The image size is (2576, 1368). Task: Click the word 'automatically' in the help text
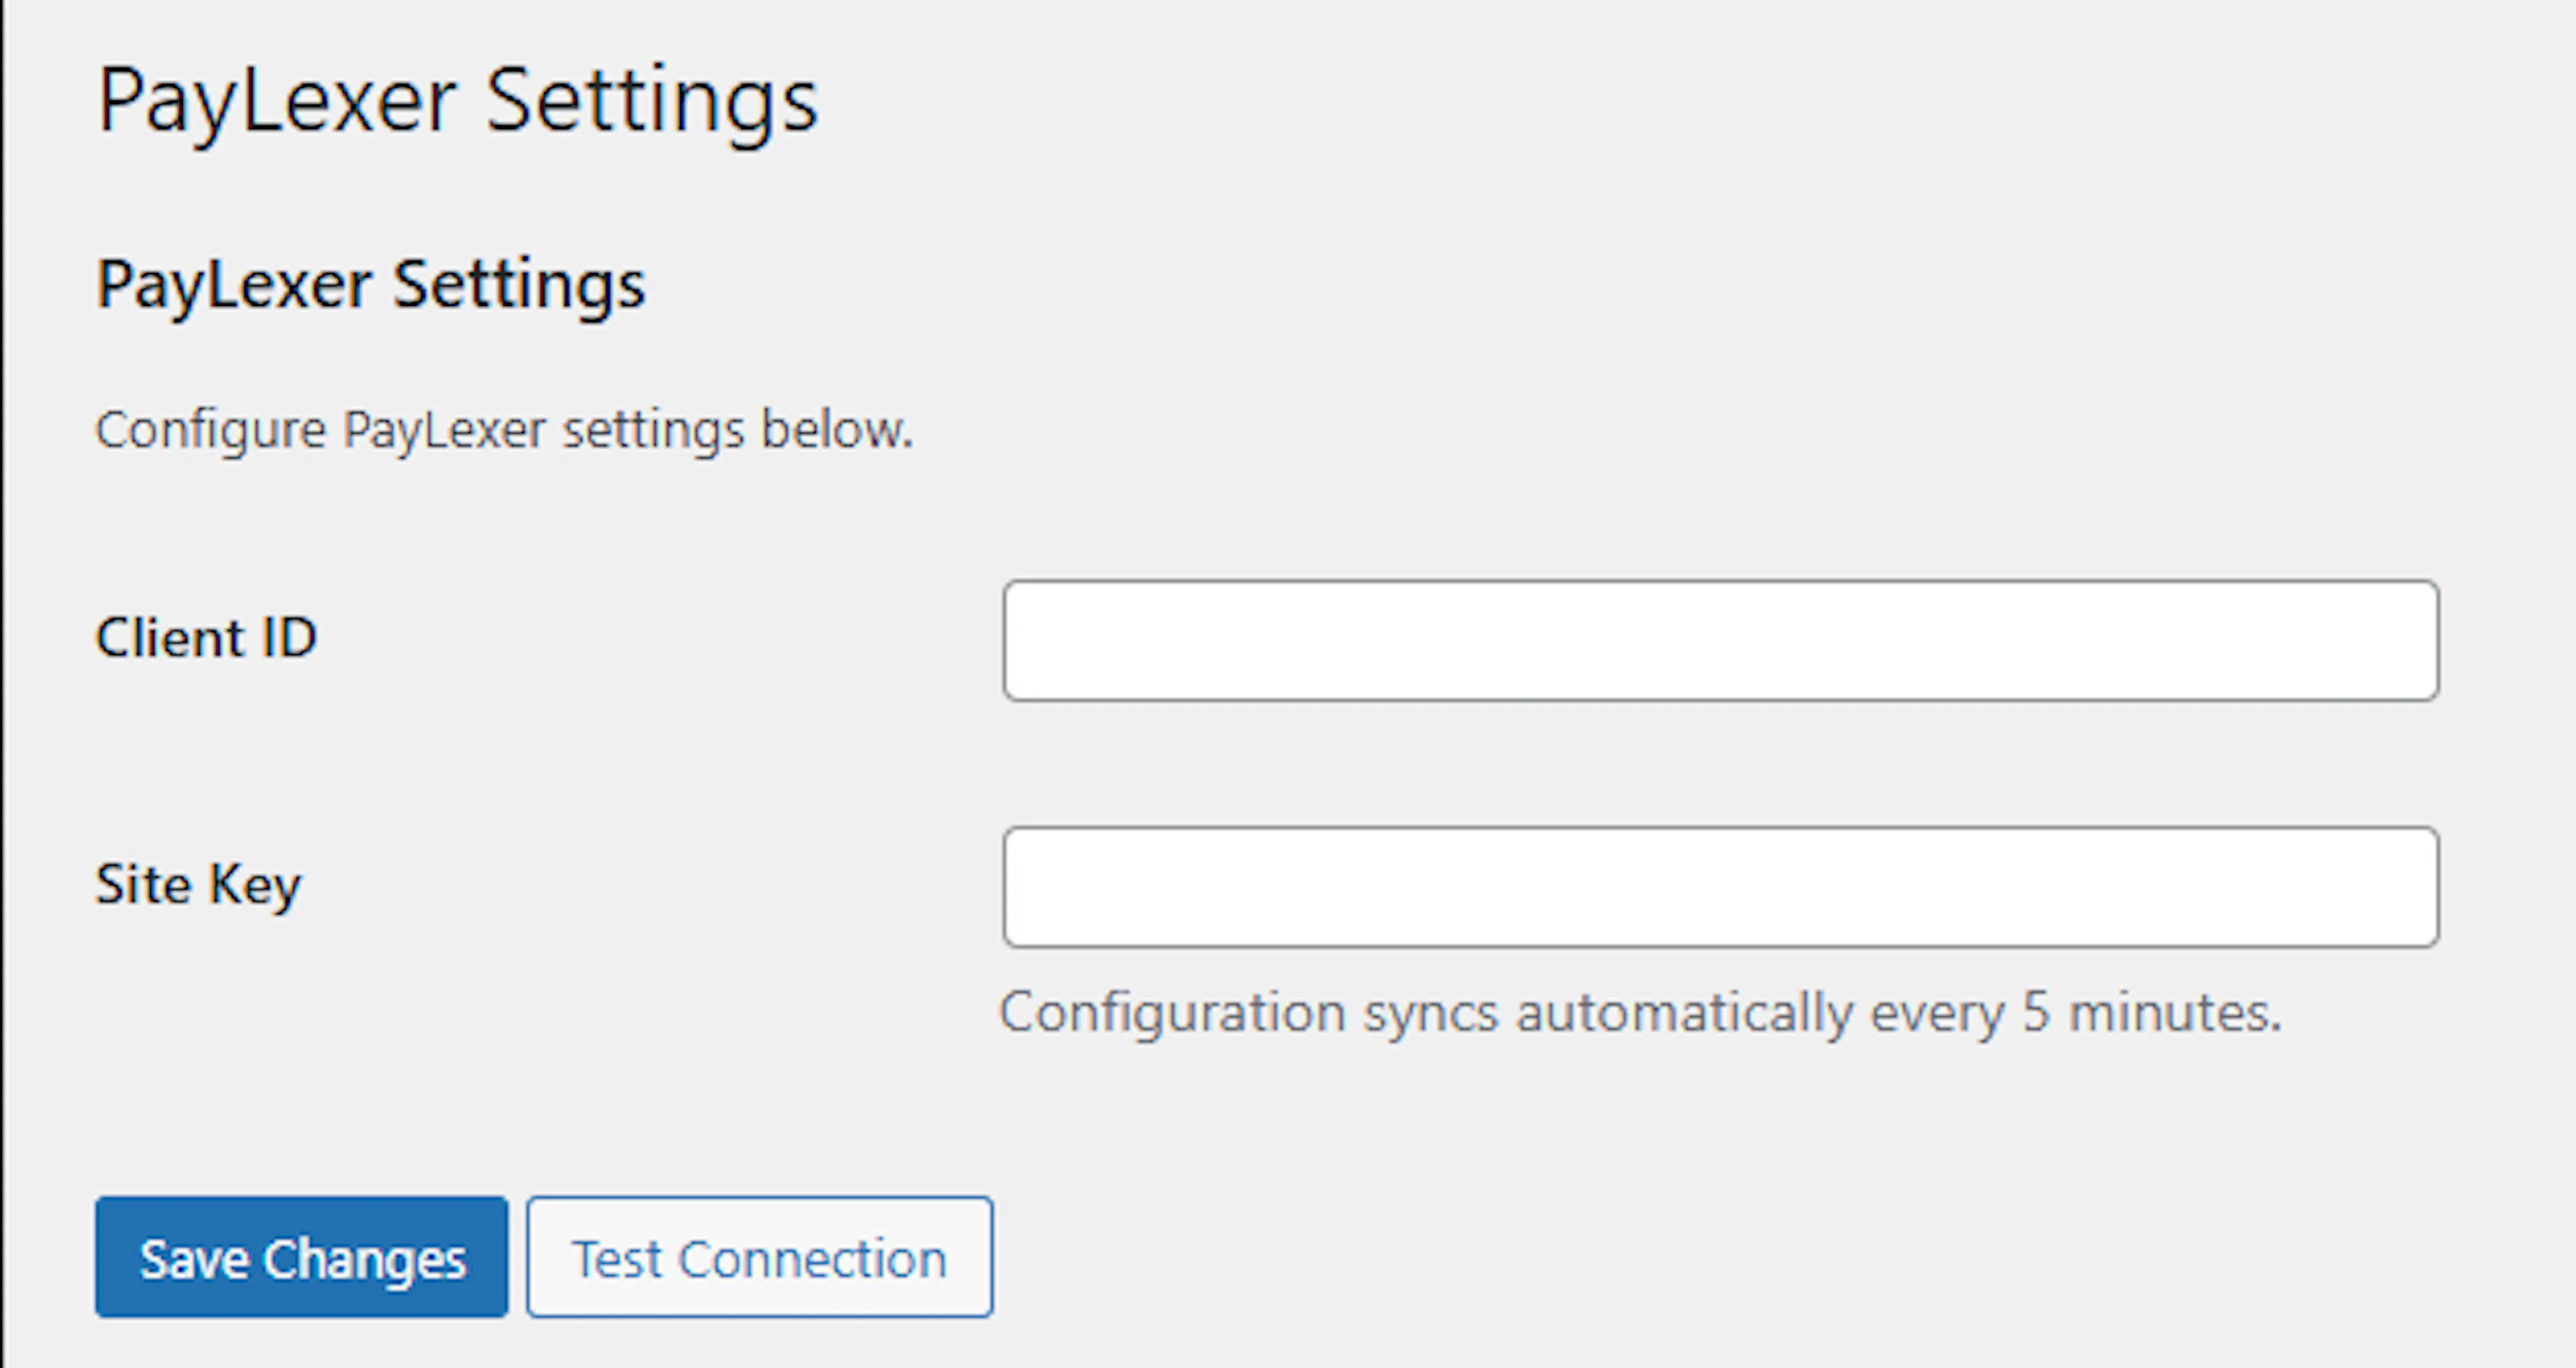(x=1684, y=1012)
